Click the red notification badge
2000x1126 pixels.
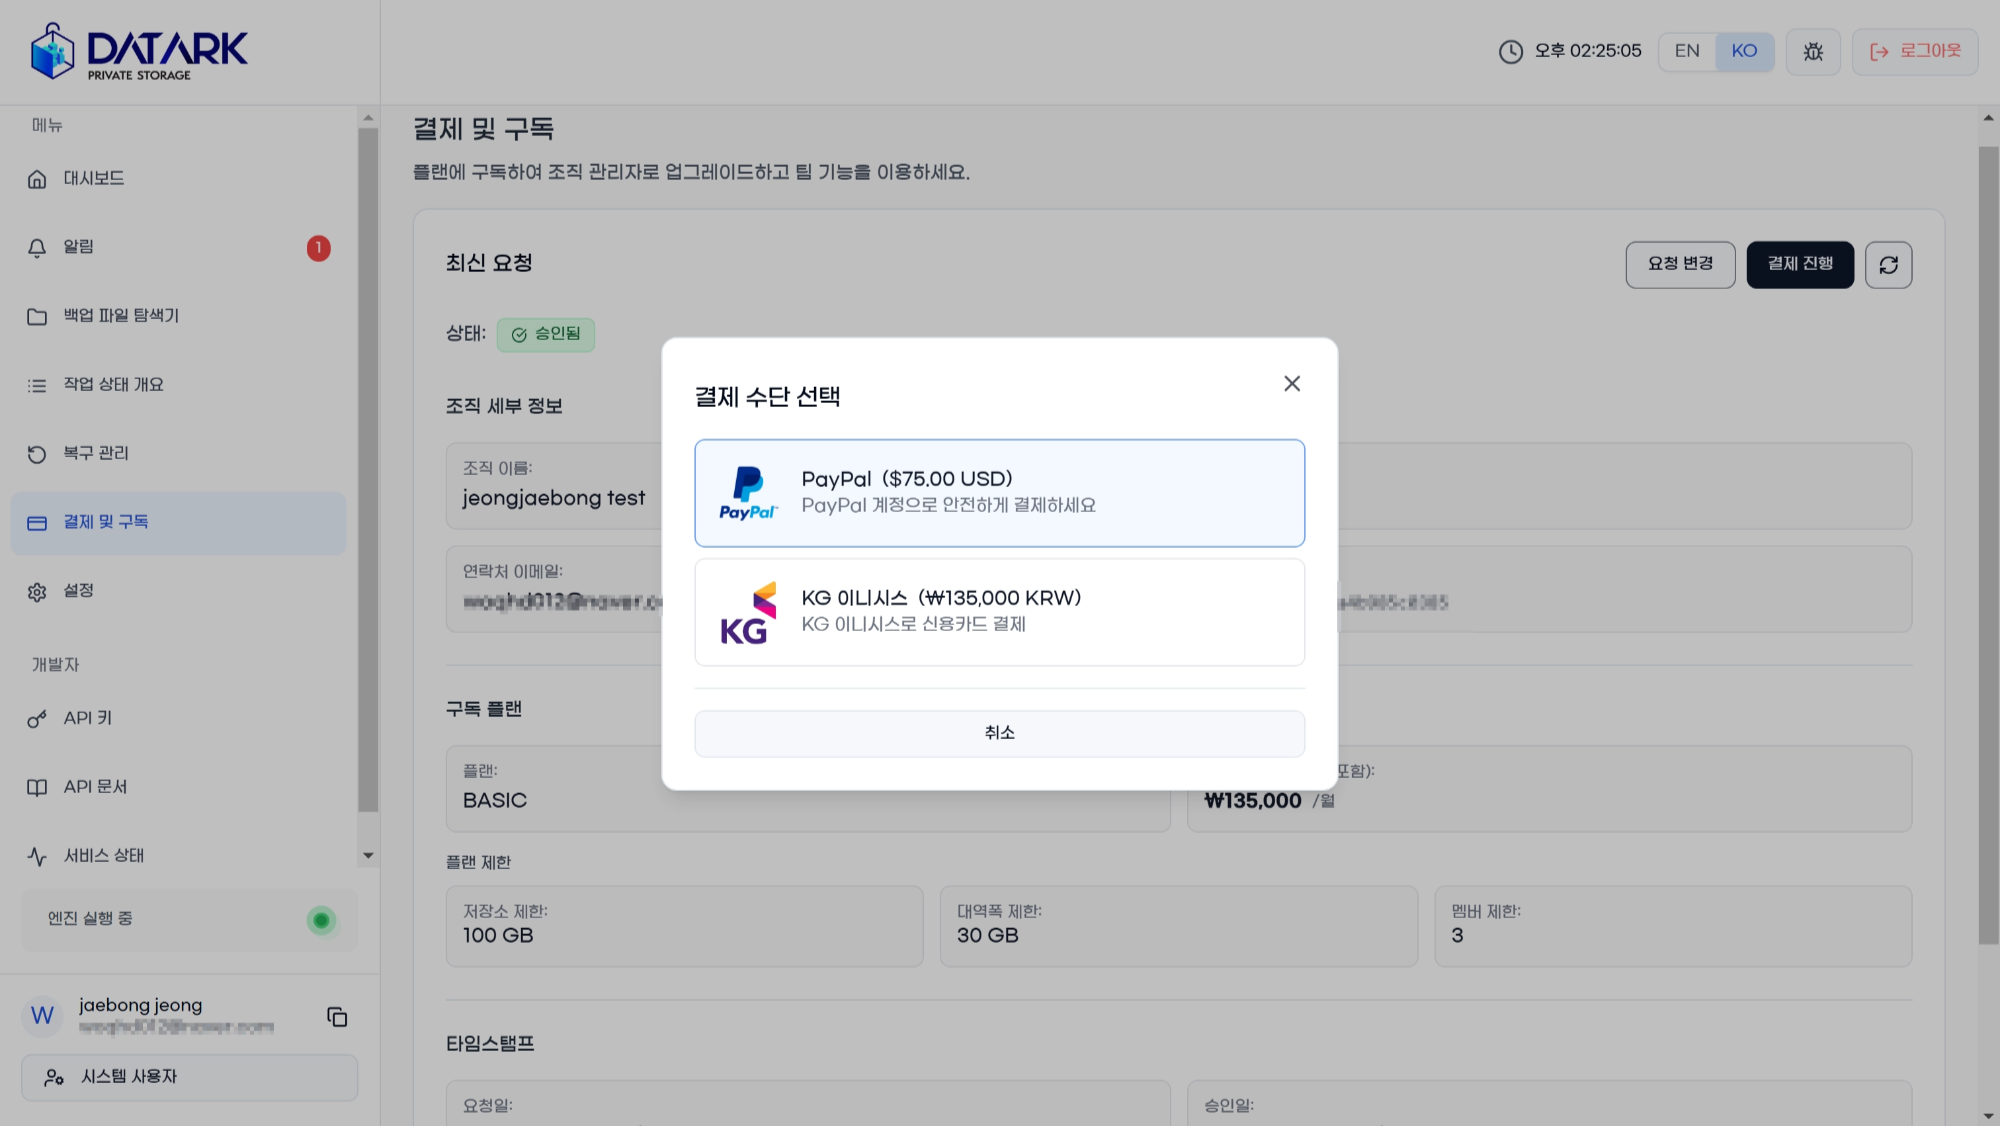[318, 248]
